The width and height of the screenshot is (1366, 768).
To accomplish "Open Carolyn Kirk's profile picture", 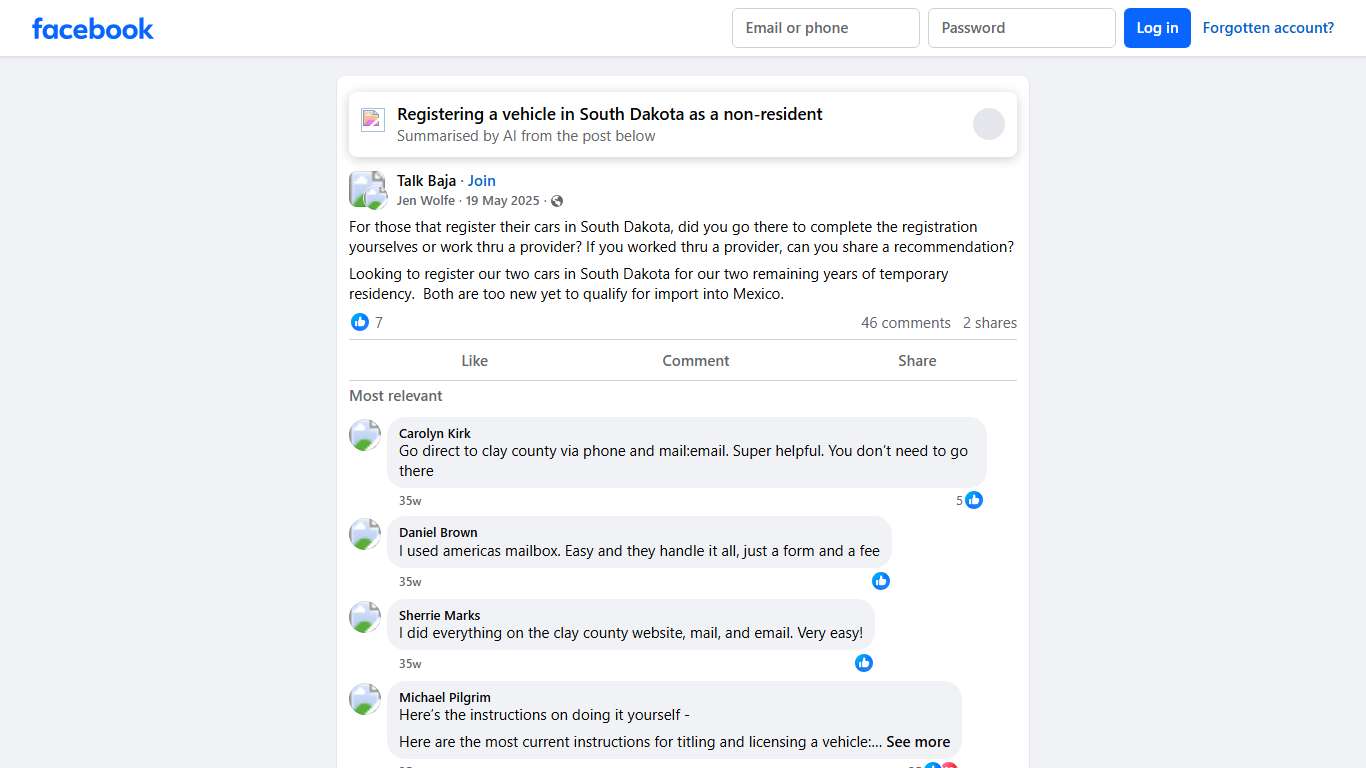I will [365, 435].
